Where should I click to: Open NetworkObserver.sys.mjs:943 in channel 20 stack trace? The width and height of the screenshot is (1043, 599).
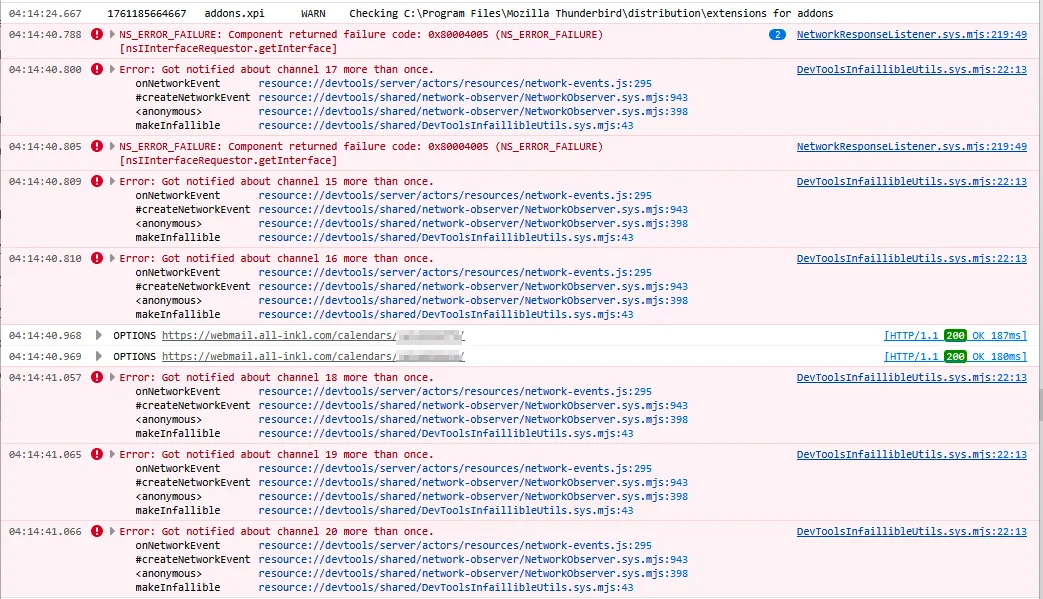pyautogui.click(x=473, y=559)
